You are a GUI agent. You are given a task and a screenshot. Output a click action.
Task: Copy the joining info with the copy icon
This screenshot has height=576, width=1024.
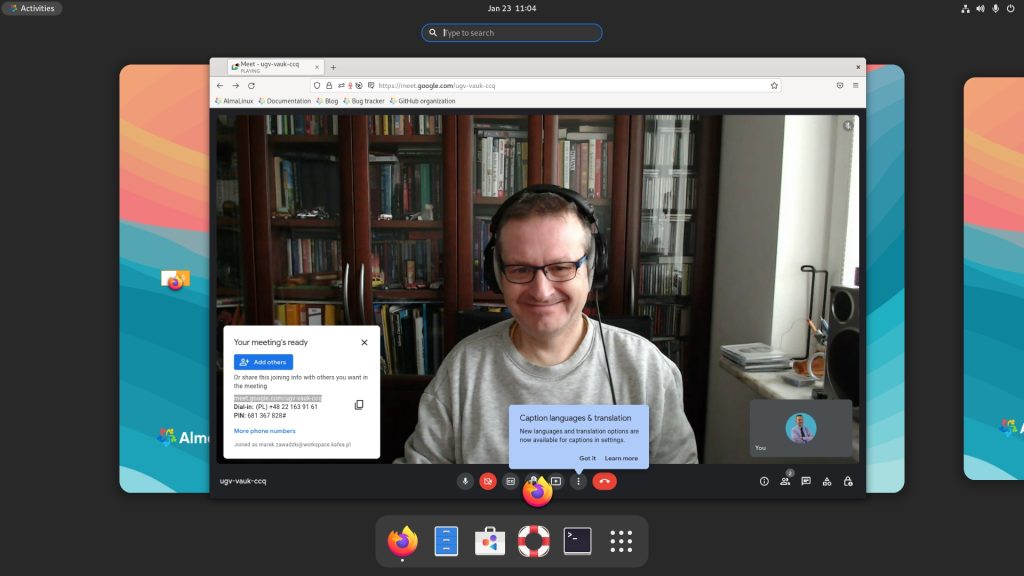point(358,404)
